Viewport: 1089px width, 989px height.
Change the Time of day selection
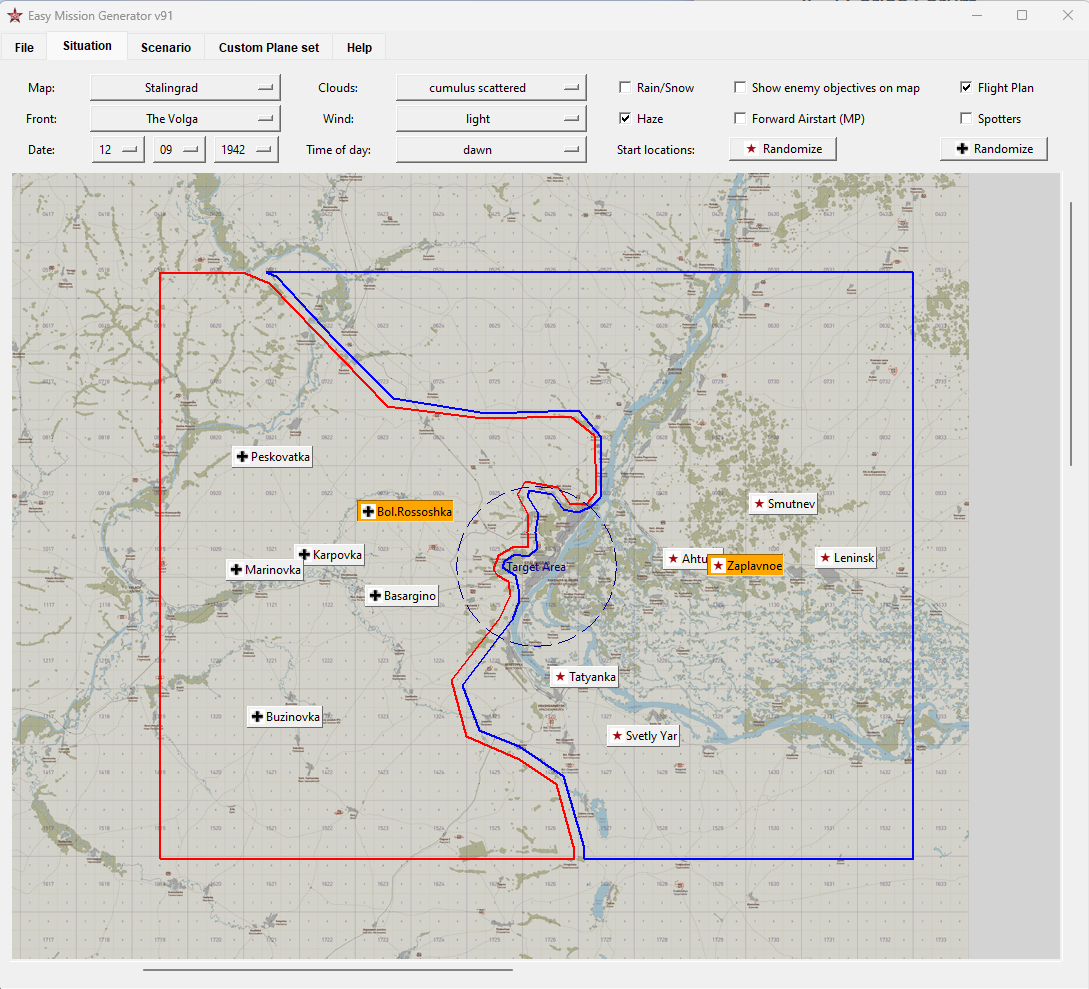(490, 150)
